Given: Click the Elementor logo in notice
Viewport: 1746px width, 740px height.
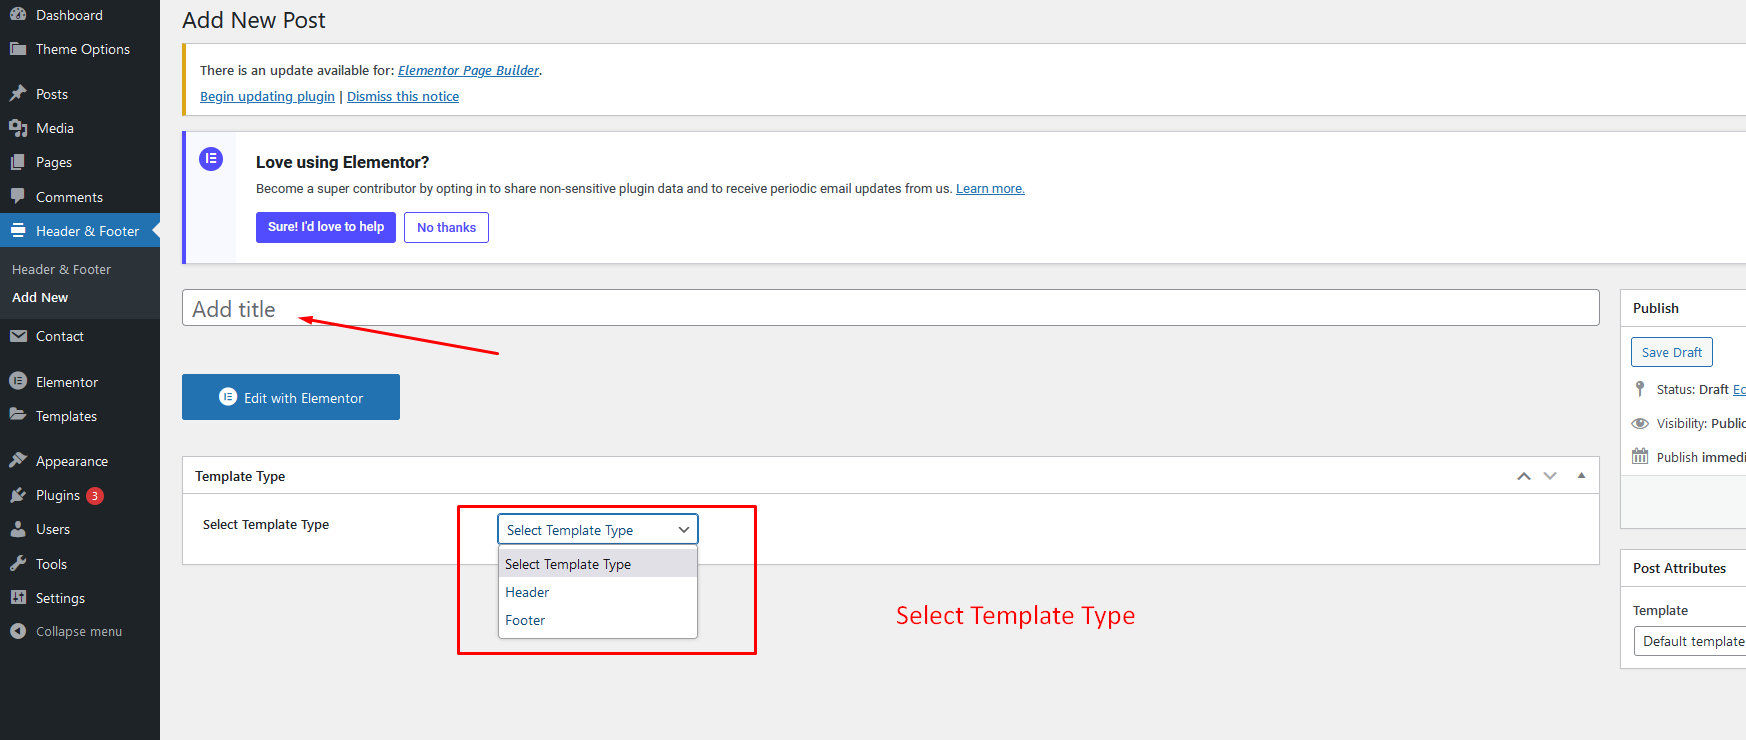Looking at the screenshot, I should click(x=211, y=159).
